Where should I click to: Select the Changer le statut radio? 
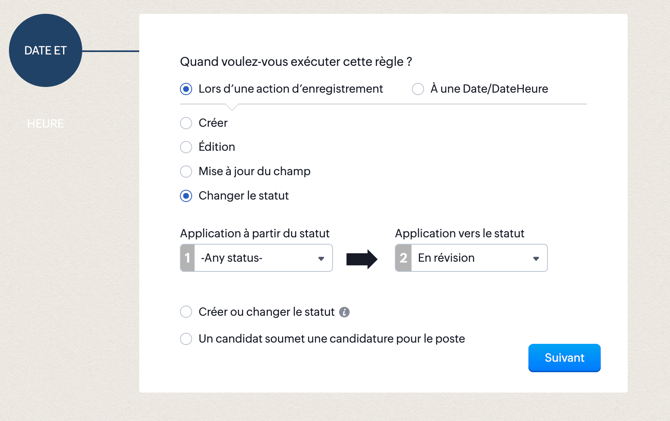click(186, 196)
